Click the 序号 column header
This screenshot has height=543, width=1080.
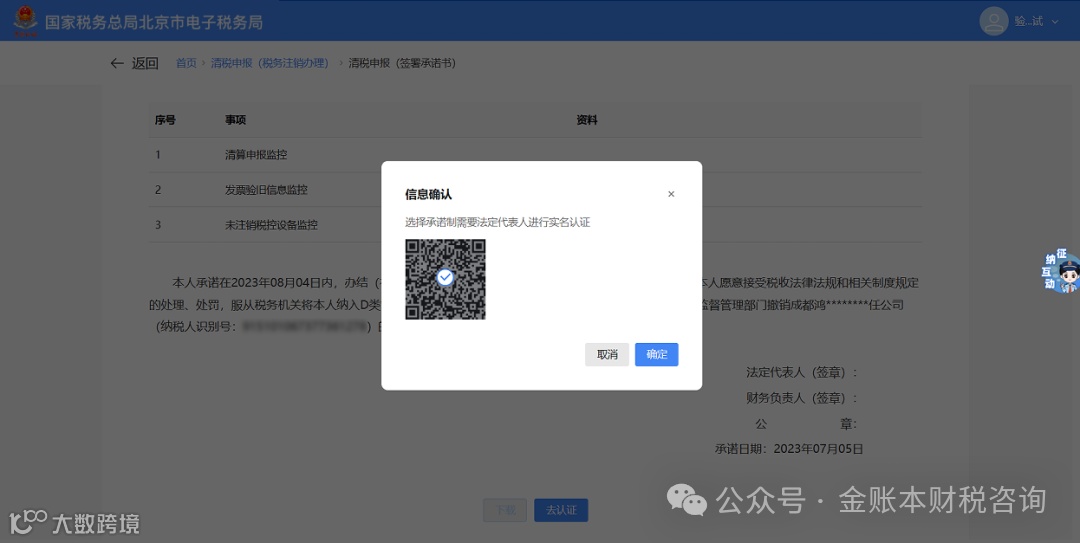pyautogui.click(x=165, y=120)
